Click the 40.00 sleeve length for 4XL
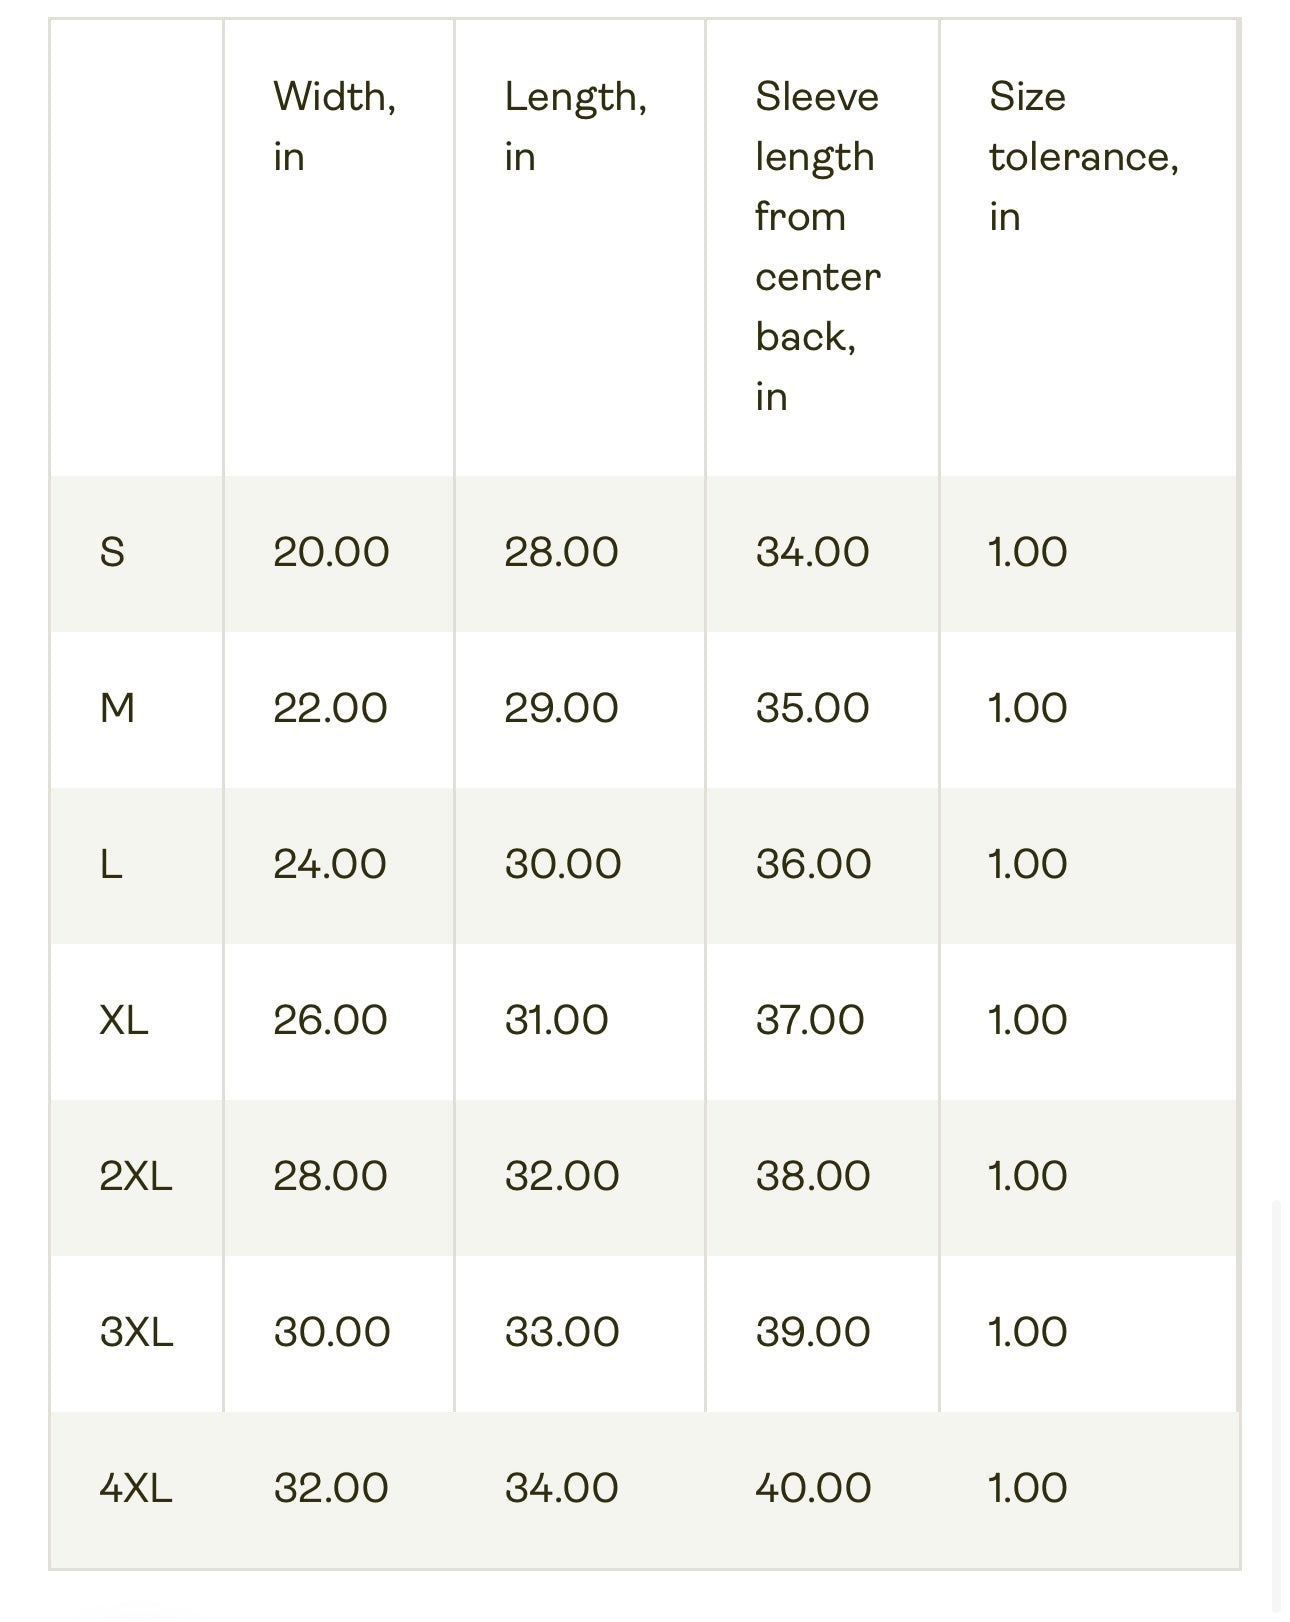This screenshot has height=1622, width=1290. click(x=813, y=1488)
